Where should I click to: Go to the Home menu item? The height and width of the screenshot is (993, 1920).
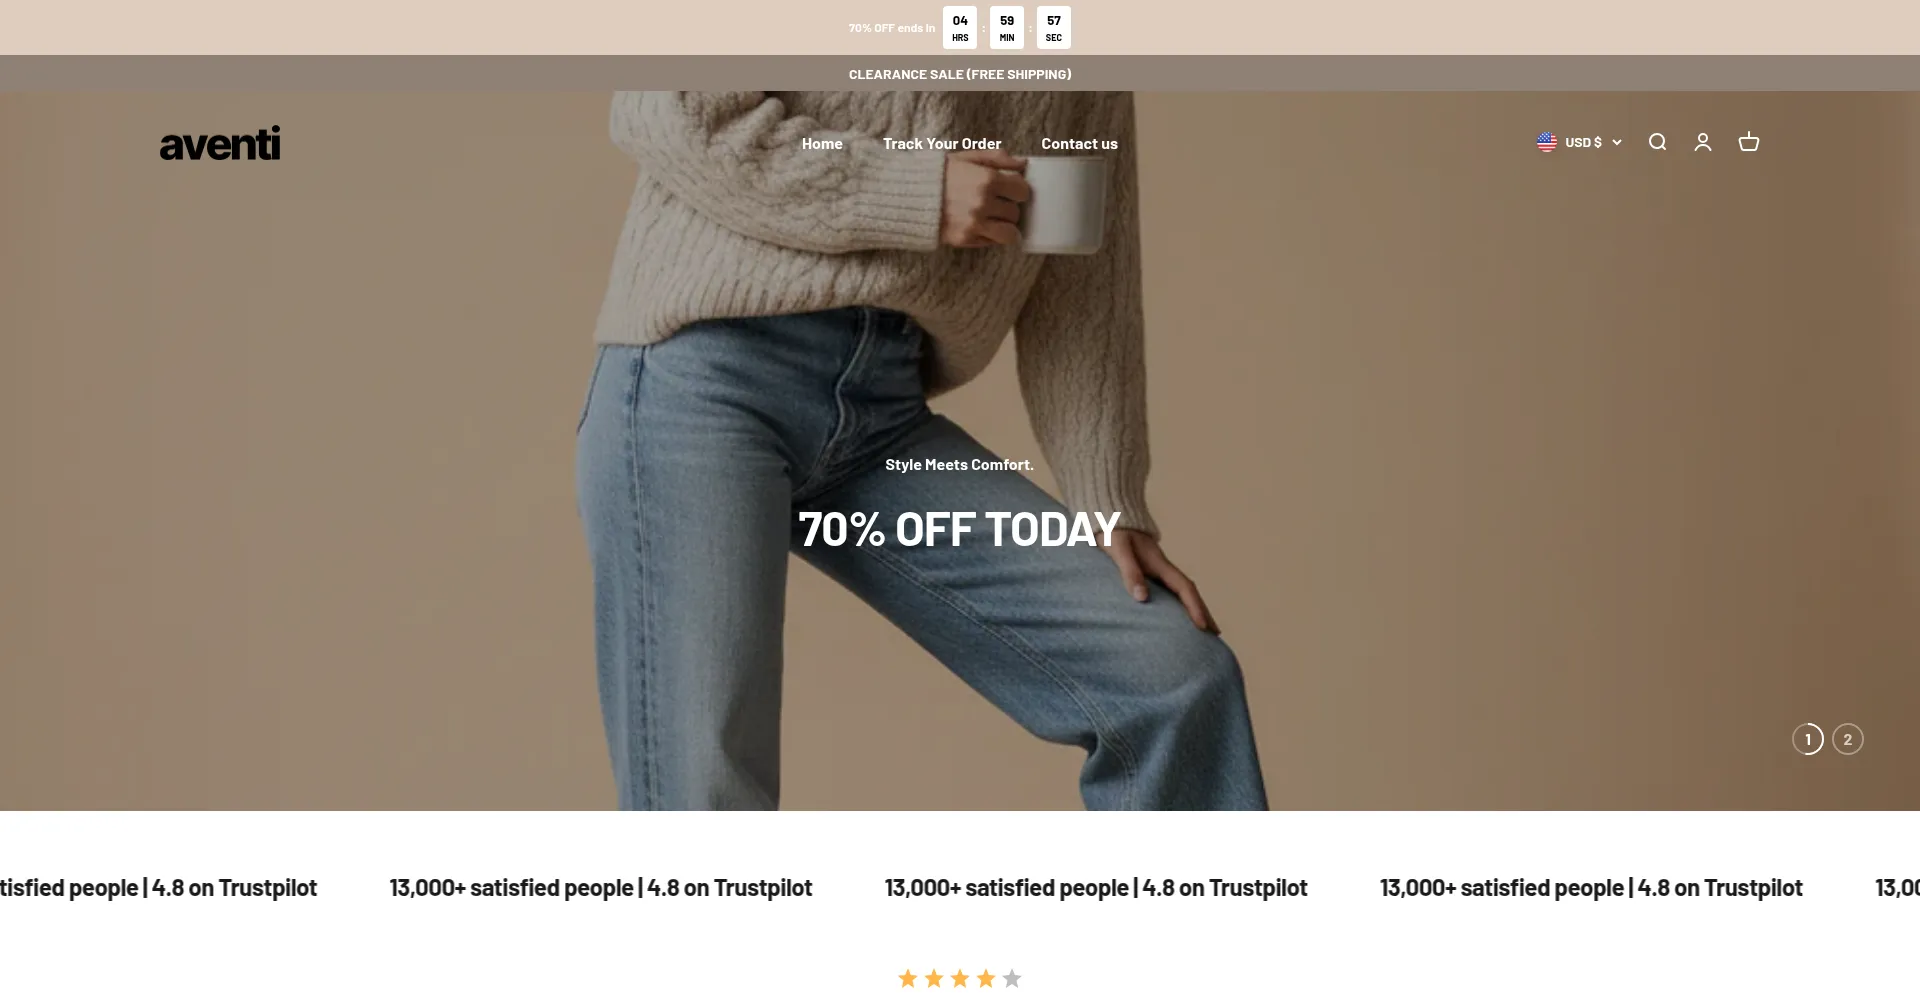point(822,144)
